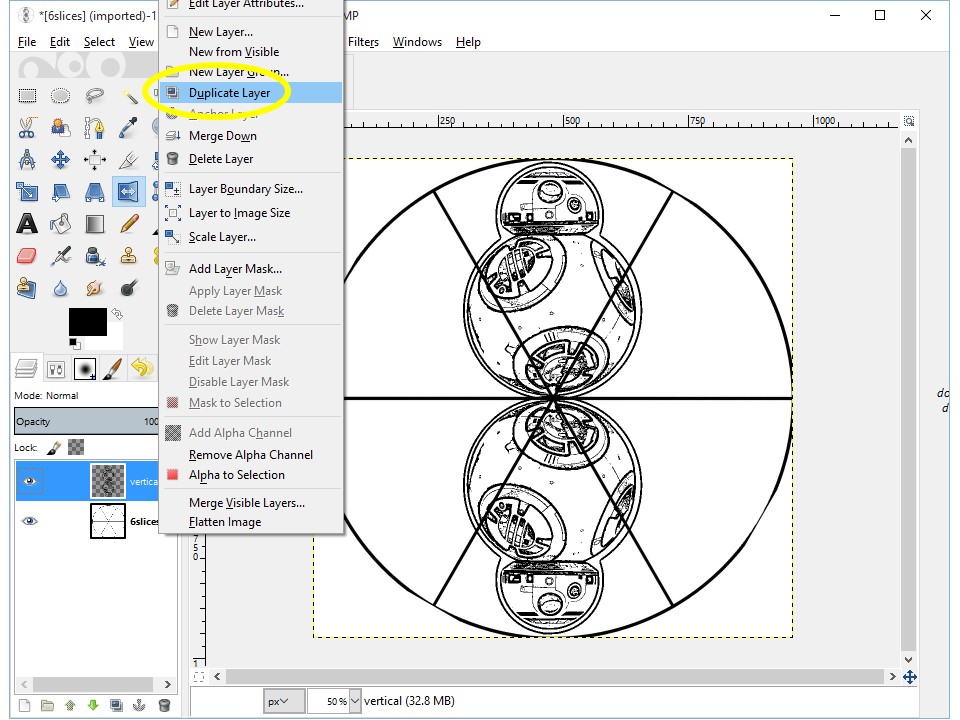Open the px units dropdown
The width and height of the screenshot is (960, 720).
[284, 701]
